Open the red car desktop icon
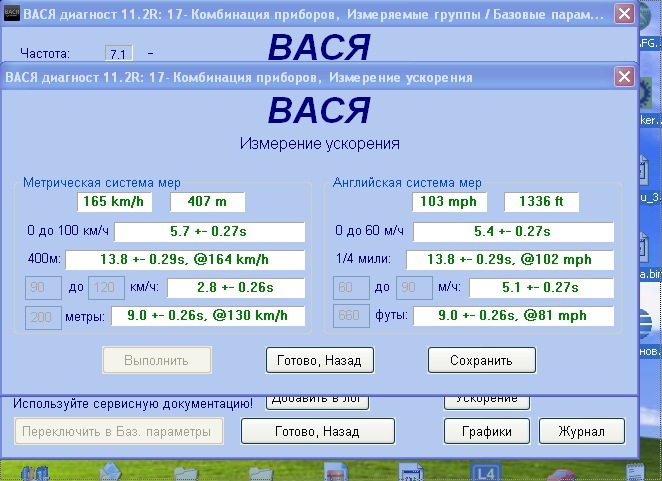The height and width of the screenshot is (481, 662). click(561, 475)
